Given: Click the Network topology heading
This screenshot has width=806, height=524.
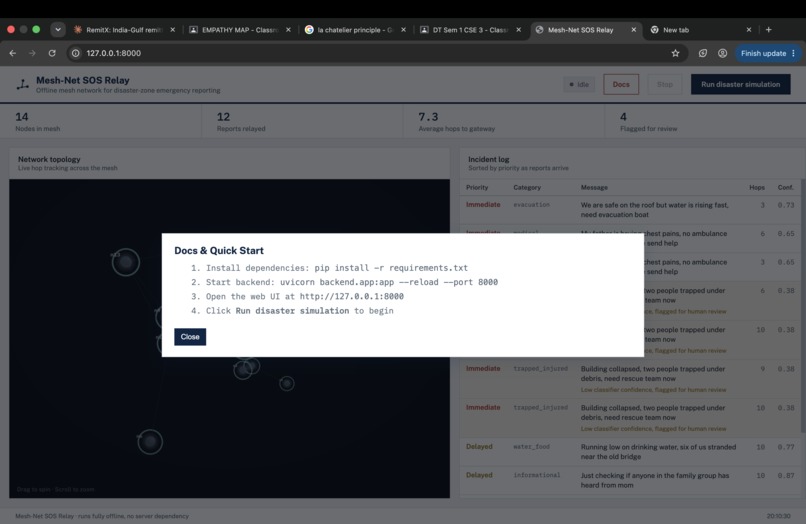Looking at the screenshot, I should (49, 159).
